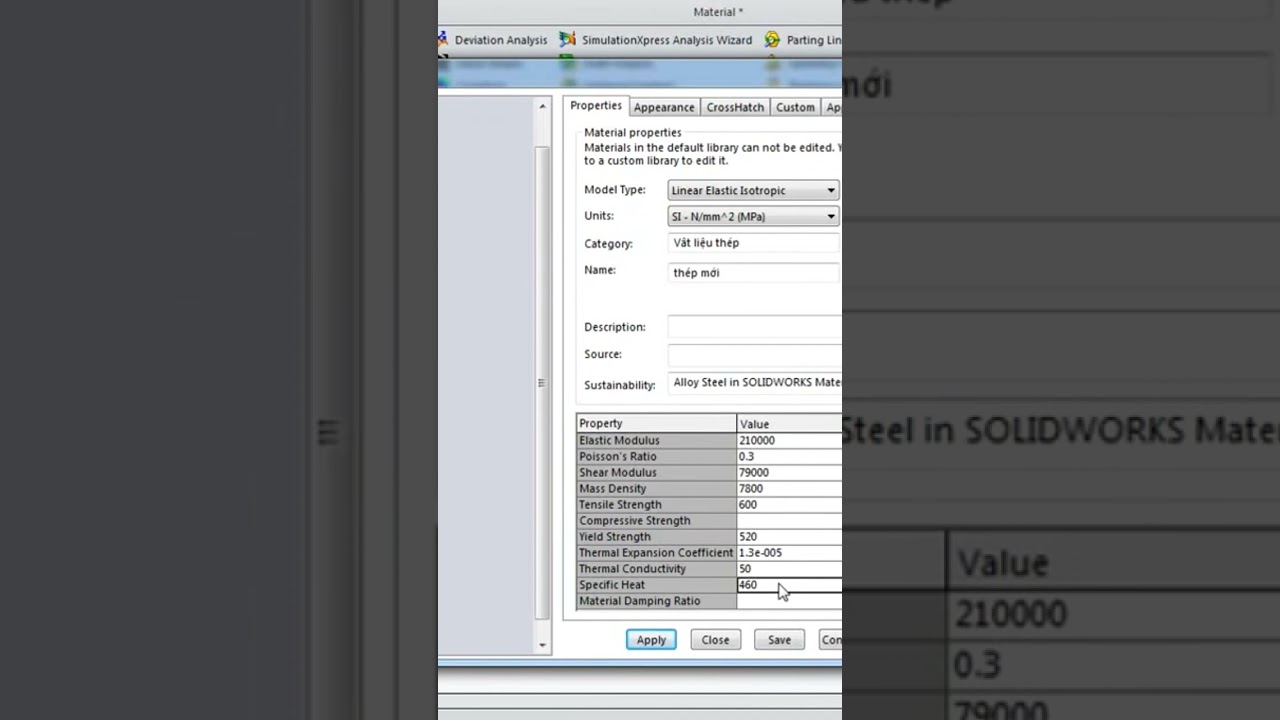Click the Compressive Strength property label

pos(634,520)
